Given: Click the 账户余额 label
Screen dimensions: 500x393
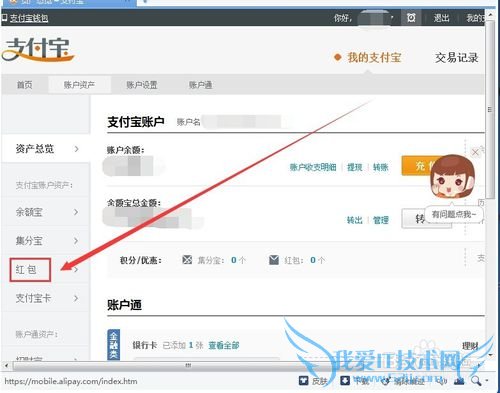Looking at the screenshot, I should tap(125, 150).
